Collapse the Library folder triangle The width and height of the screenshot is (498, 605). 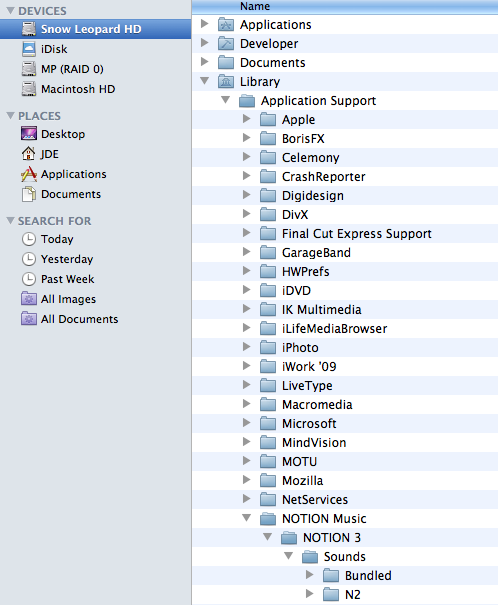pyautogui.click(x=205, y=81)
